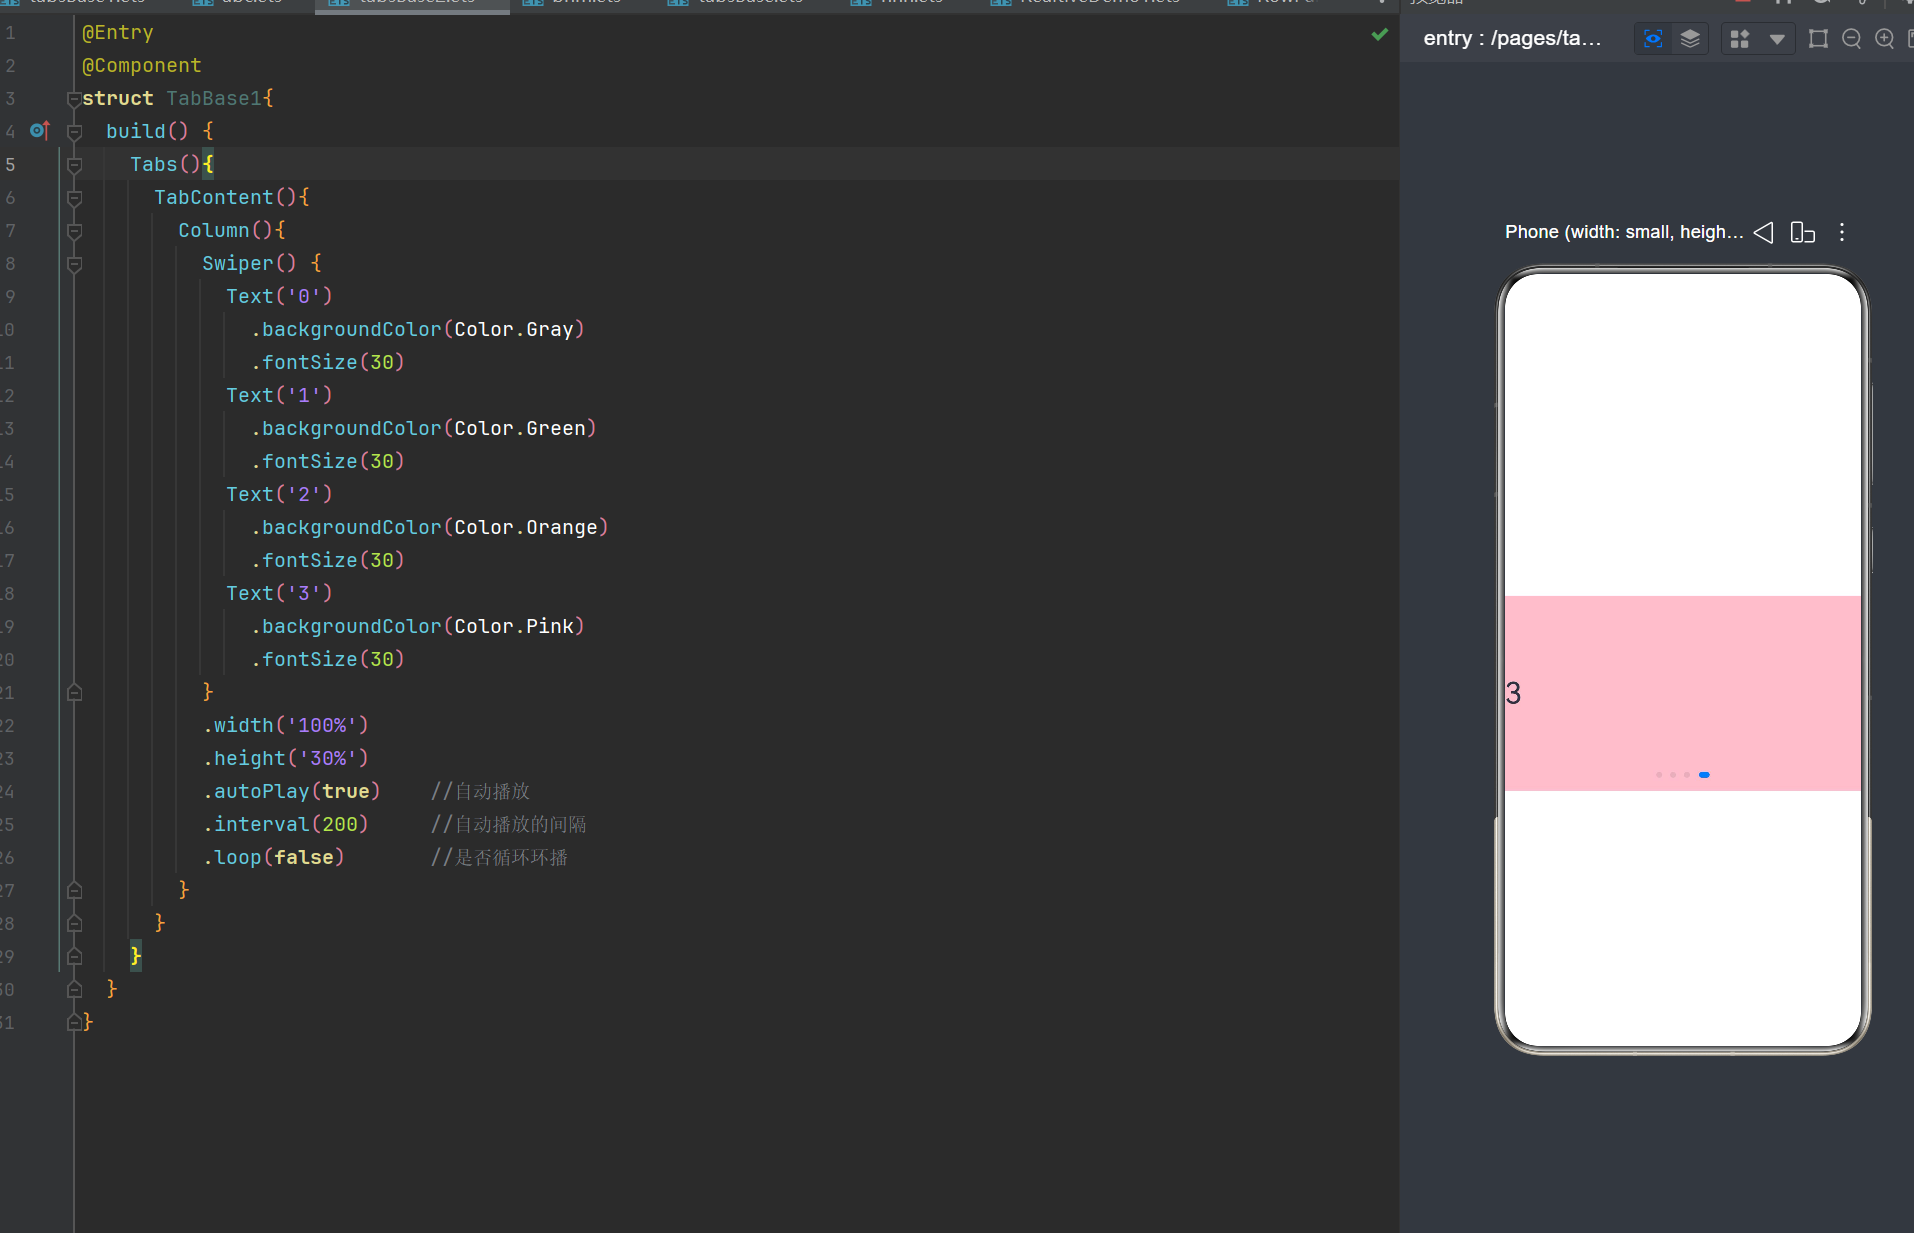Click the active blue swiper indicator dot
This screenshot has width=1914, height=1233.
1704,775
